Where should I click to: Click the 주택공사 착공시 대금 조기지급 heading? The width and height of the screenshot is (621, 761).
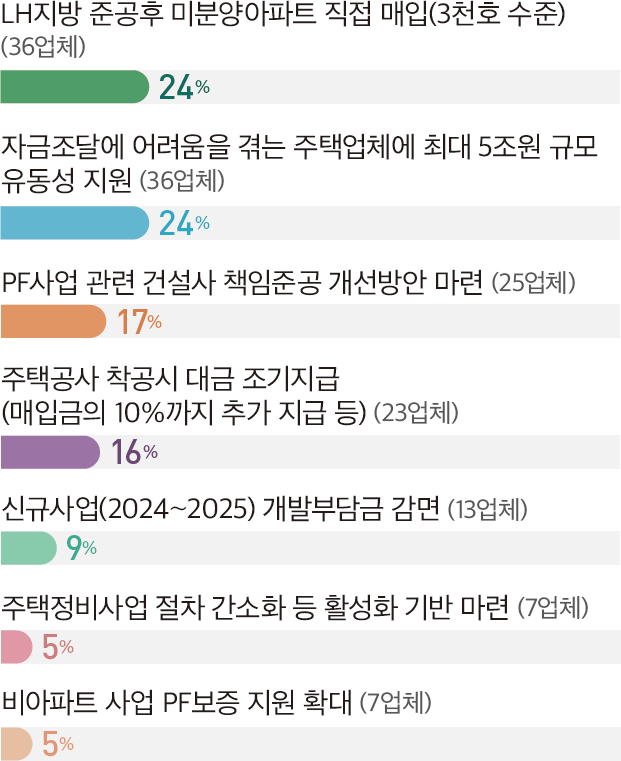click(171, 379)
